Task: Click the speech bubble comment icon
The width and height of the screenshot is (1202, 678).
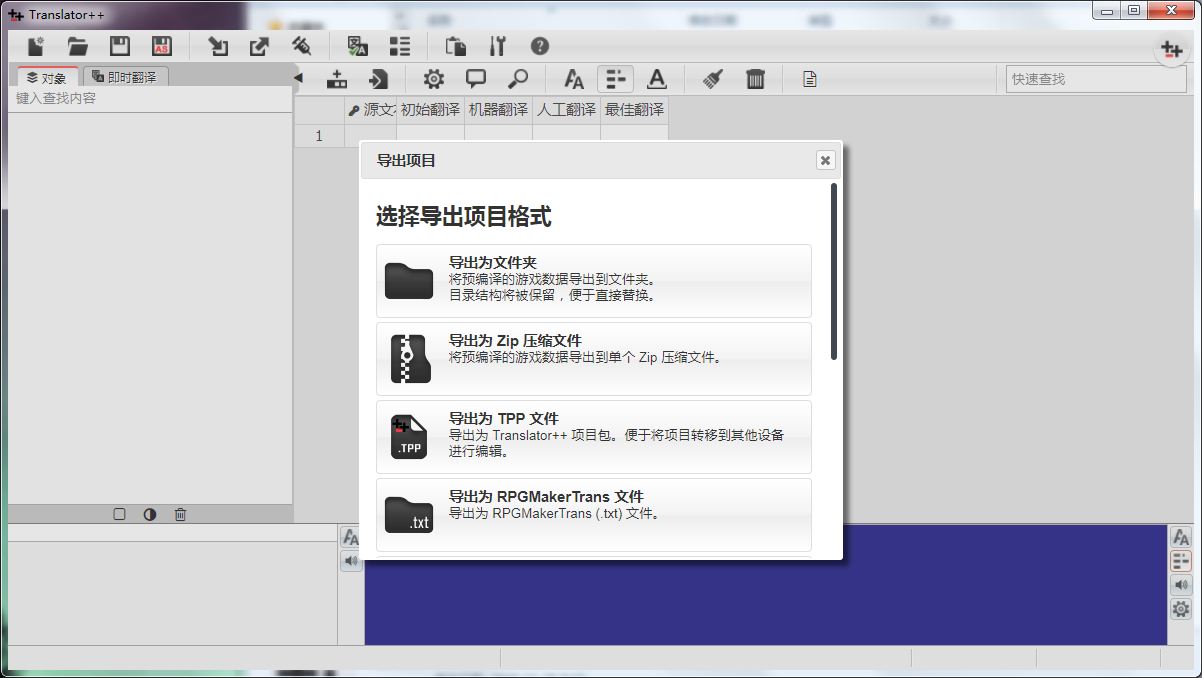Action: click(x=476, y=79)
